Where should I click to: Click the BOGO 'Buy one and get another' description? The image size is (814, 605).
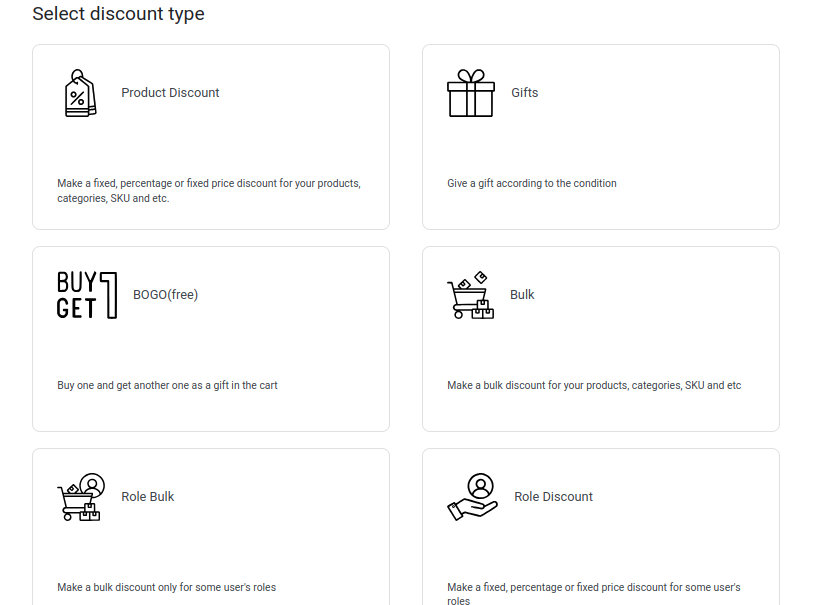click(x=167, y=386)
